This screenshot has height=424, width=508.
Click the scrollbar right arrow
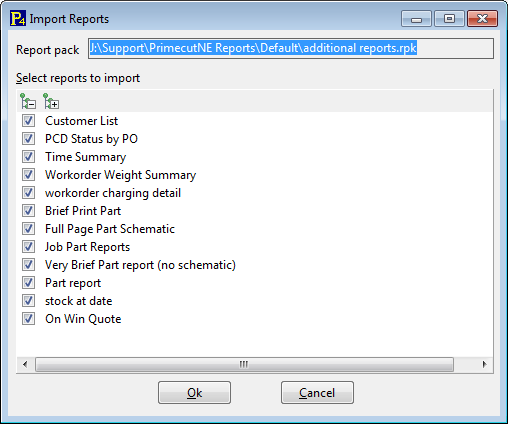tap(484, 364)
